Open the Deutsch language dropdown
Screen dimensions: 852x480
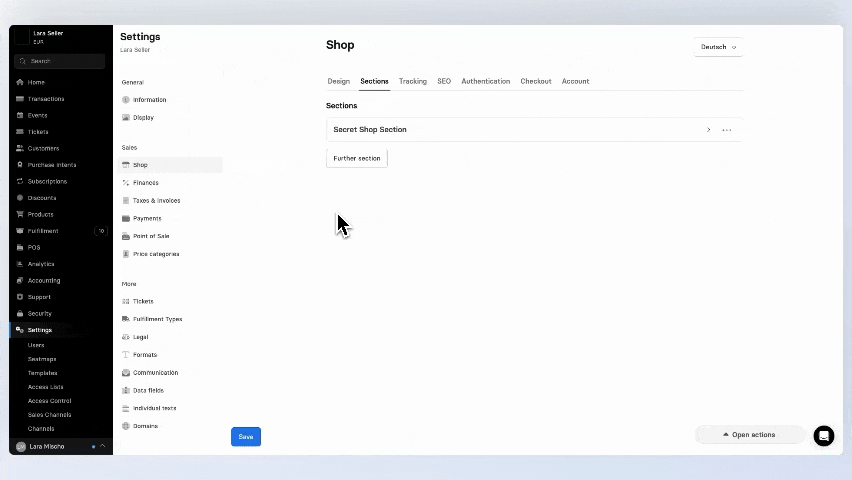pos(718,47)
